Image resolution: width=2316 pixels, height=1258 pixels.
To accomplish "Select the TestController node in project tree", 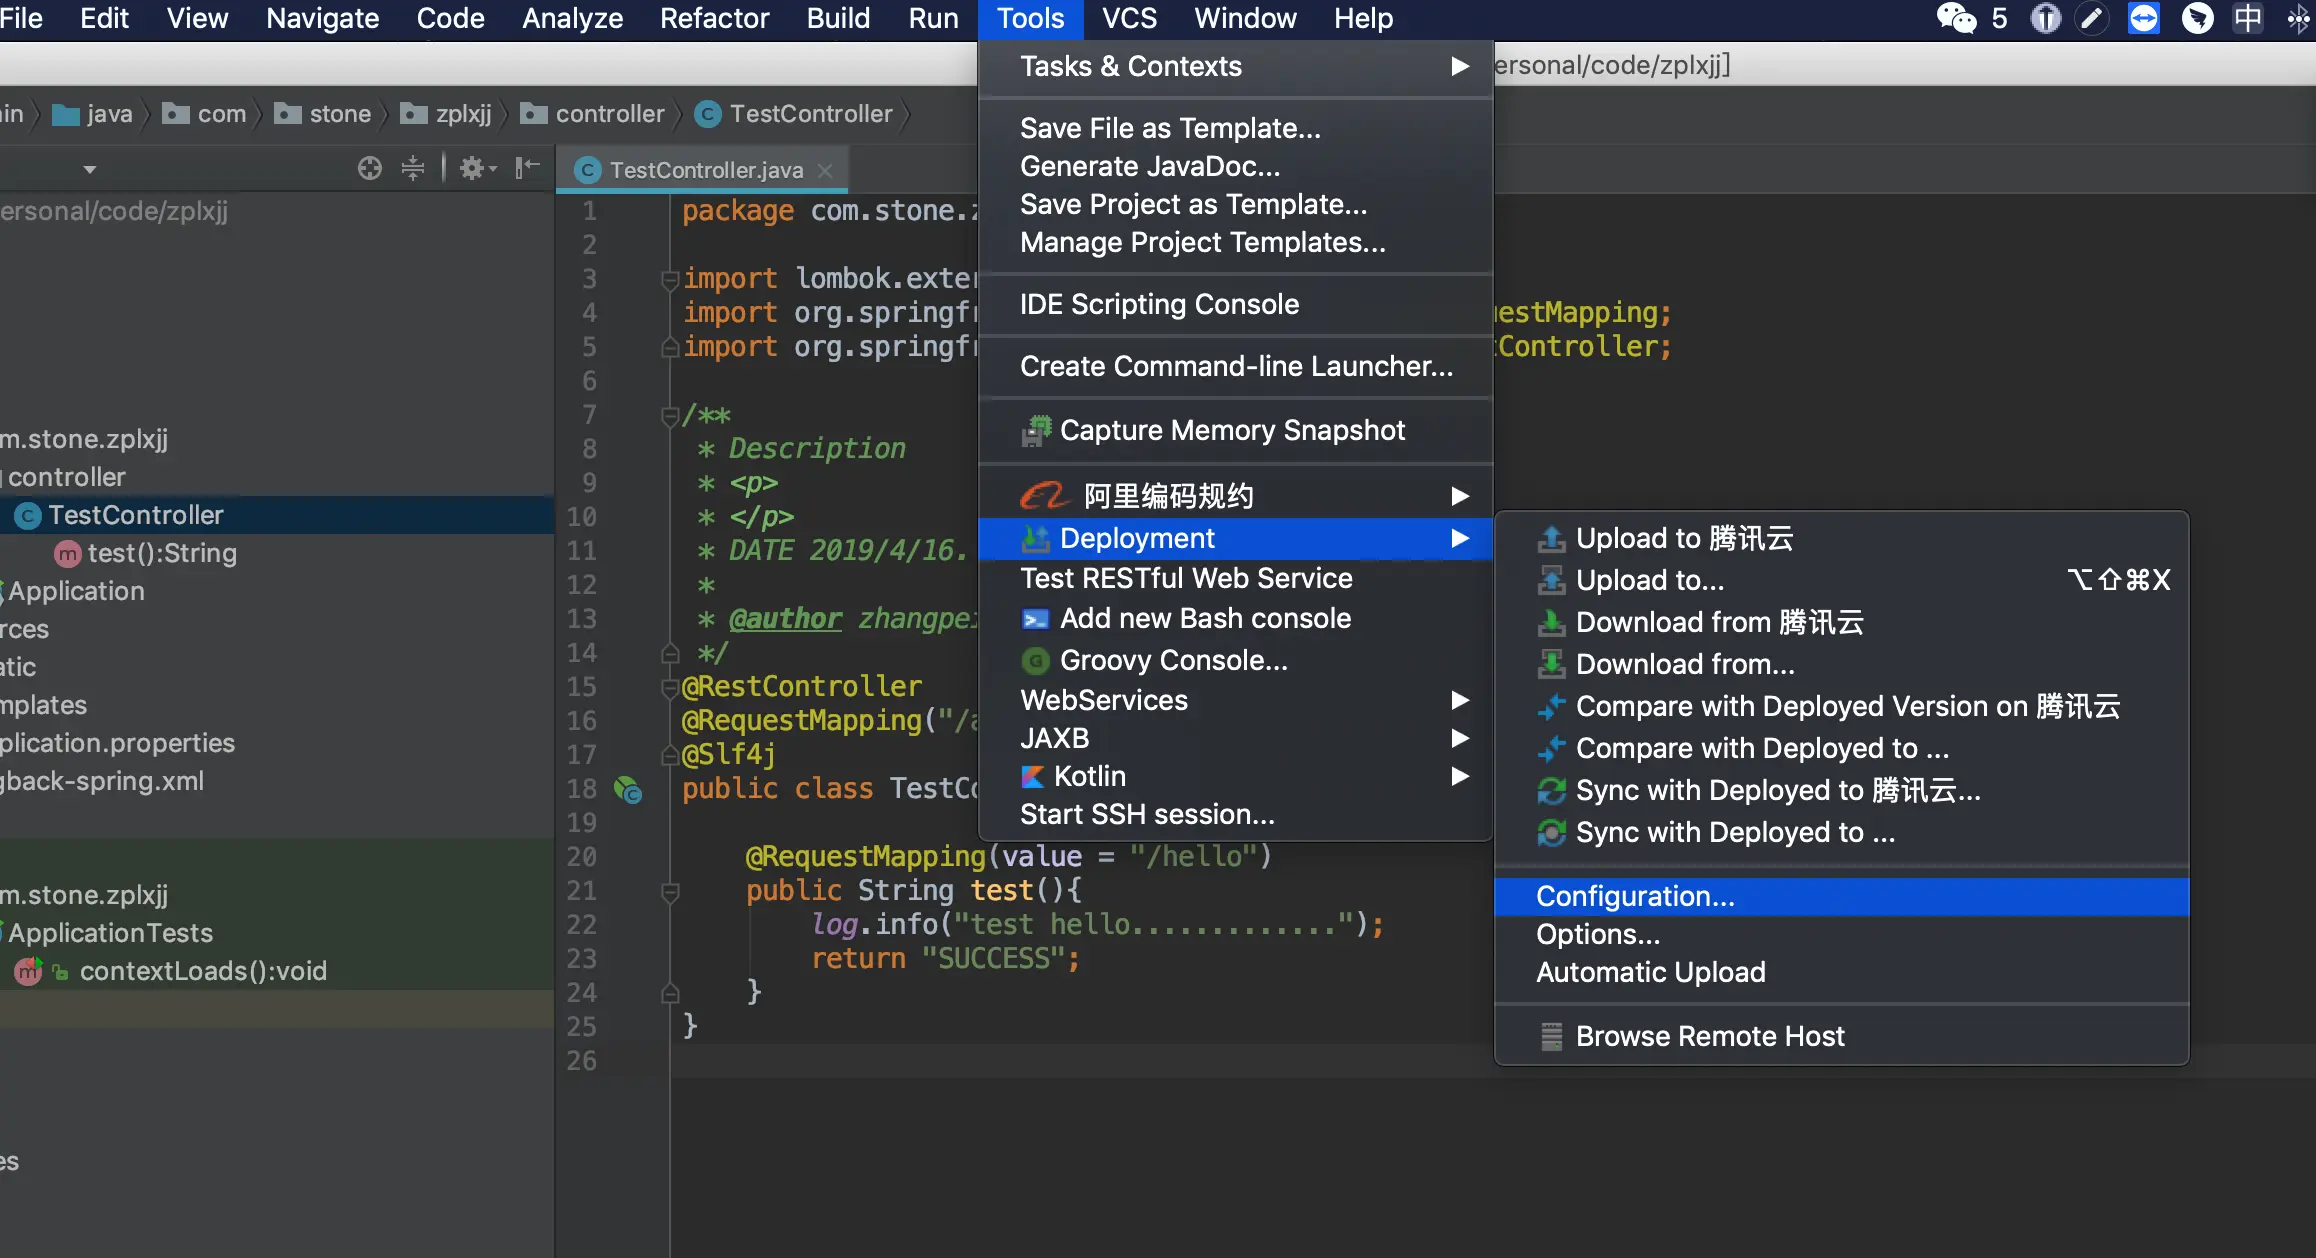I will [x=136, y=515].
